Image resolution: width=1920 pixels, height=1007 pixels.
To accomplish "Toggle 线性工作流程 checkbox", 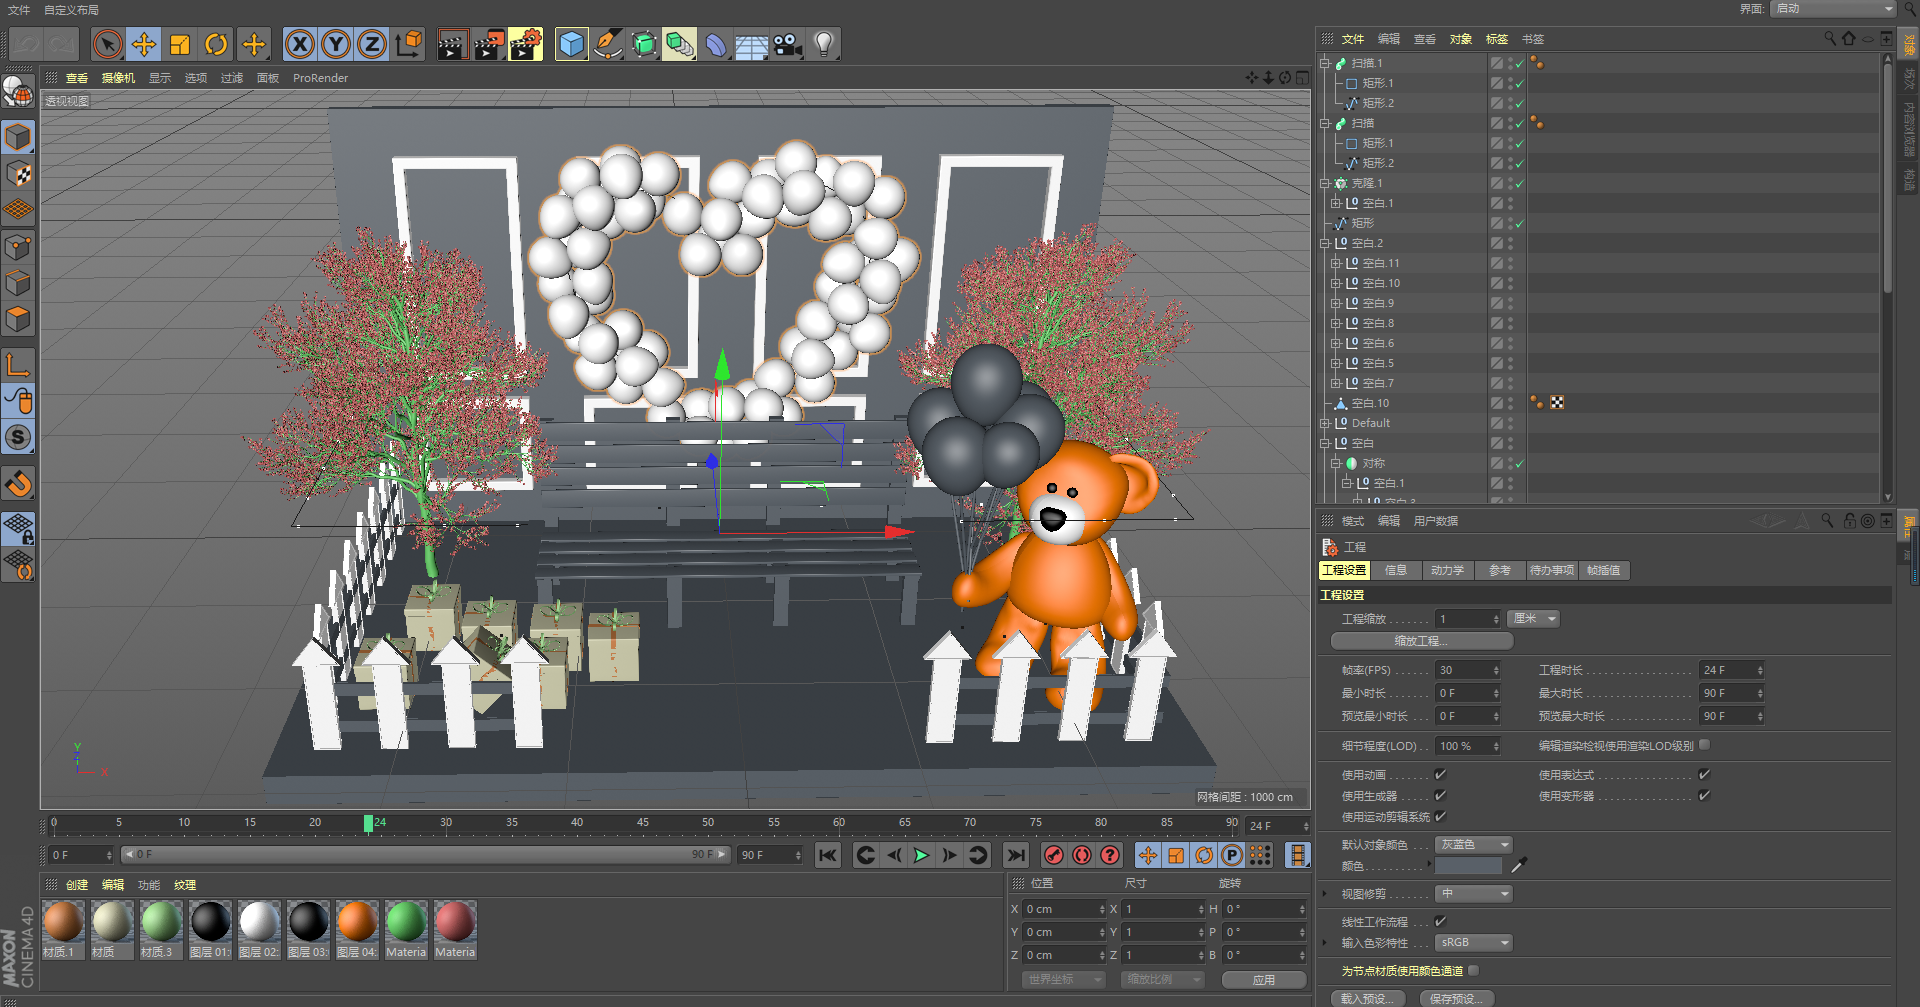I will (x=1441, y=921).
